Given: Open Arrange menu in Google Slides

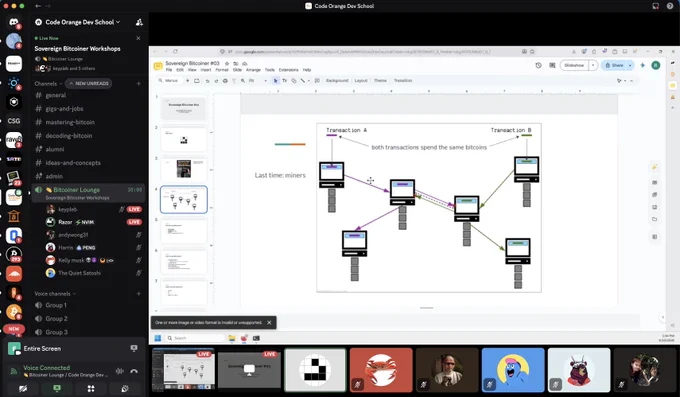Looking at the screenshot, I should click(253, 70).
